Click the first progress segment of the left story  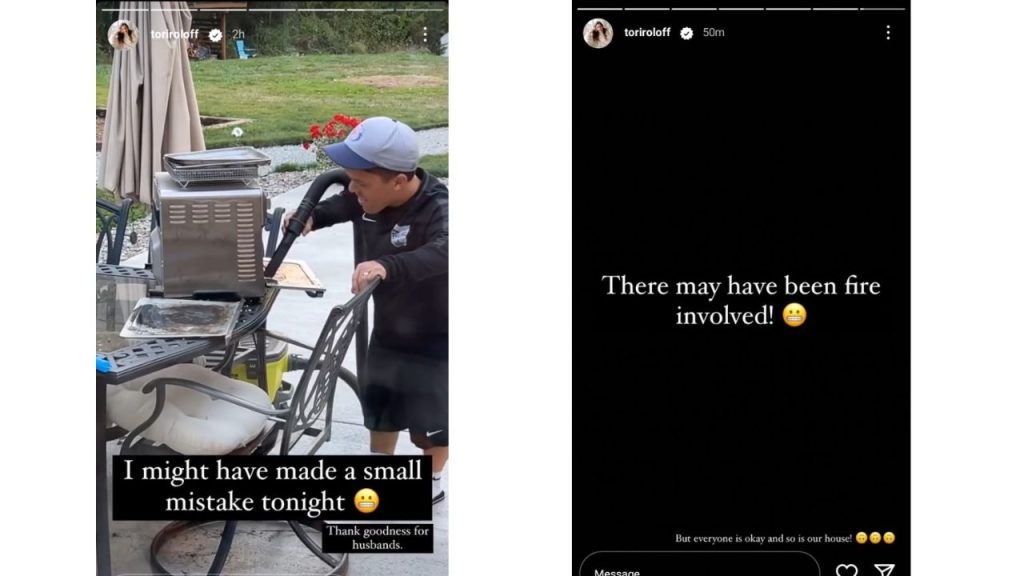125,10
